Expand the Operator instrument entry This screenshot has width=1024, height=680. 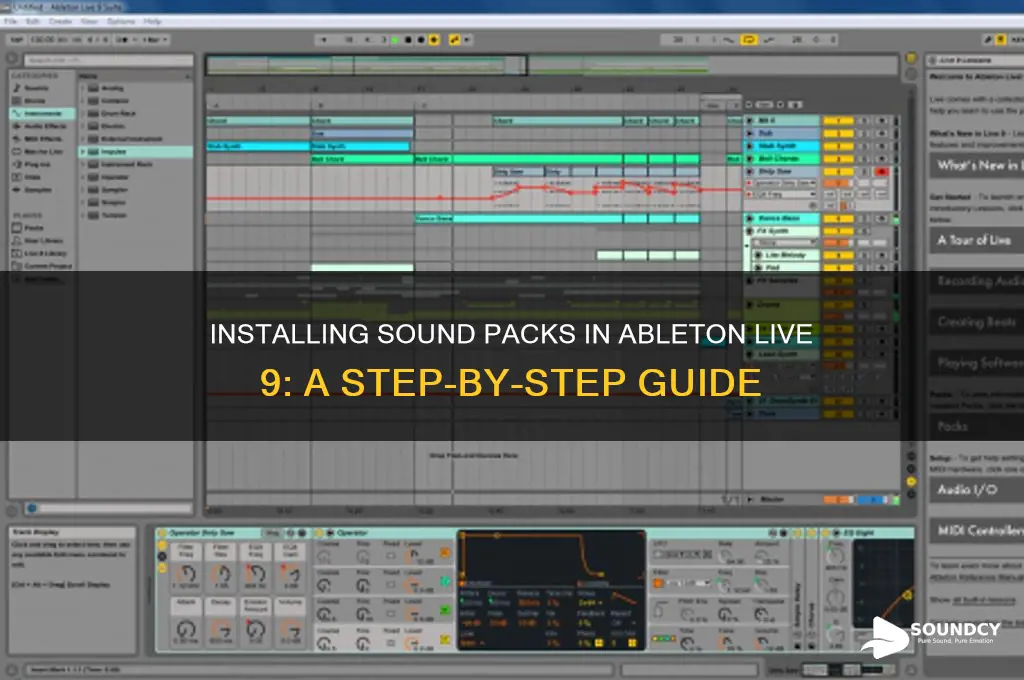coord(83,177)
